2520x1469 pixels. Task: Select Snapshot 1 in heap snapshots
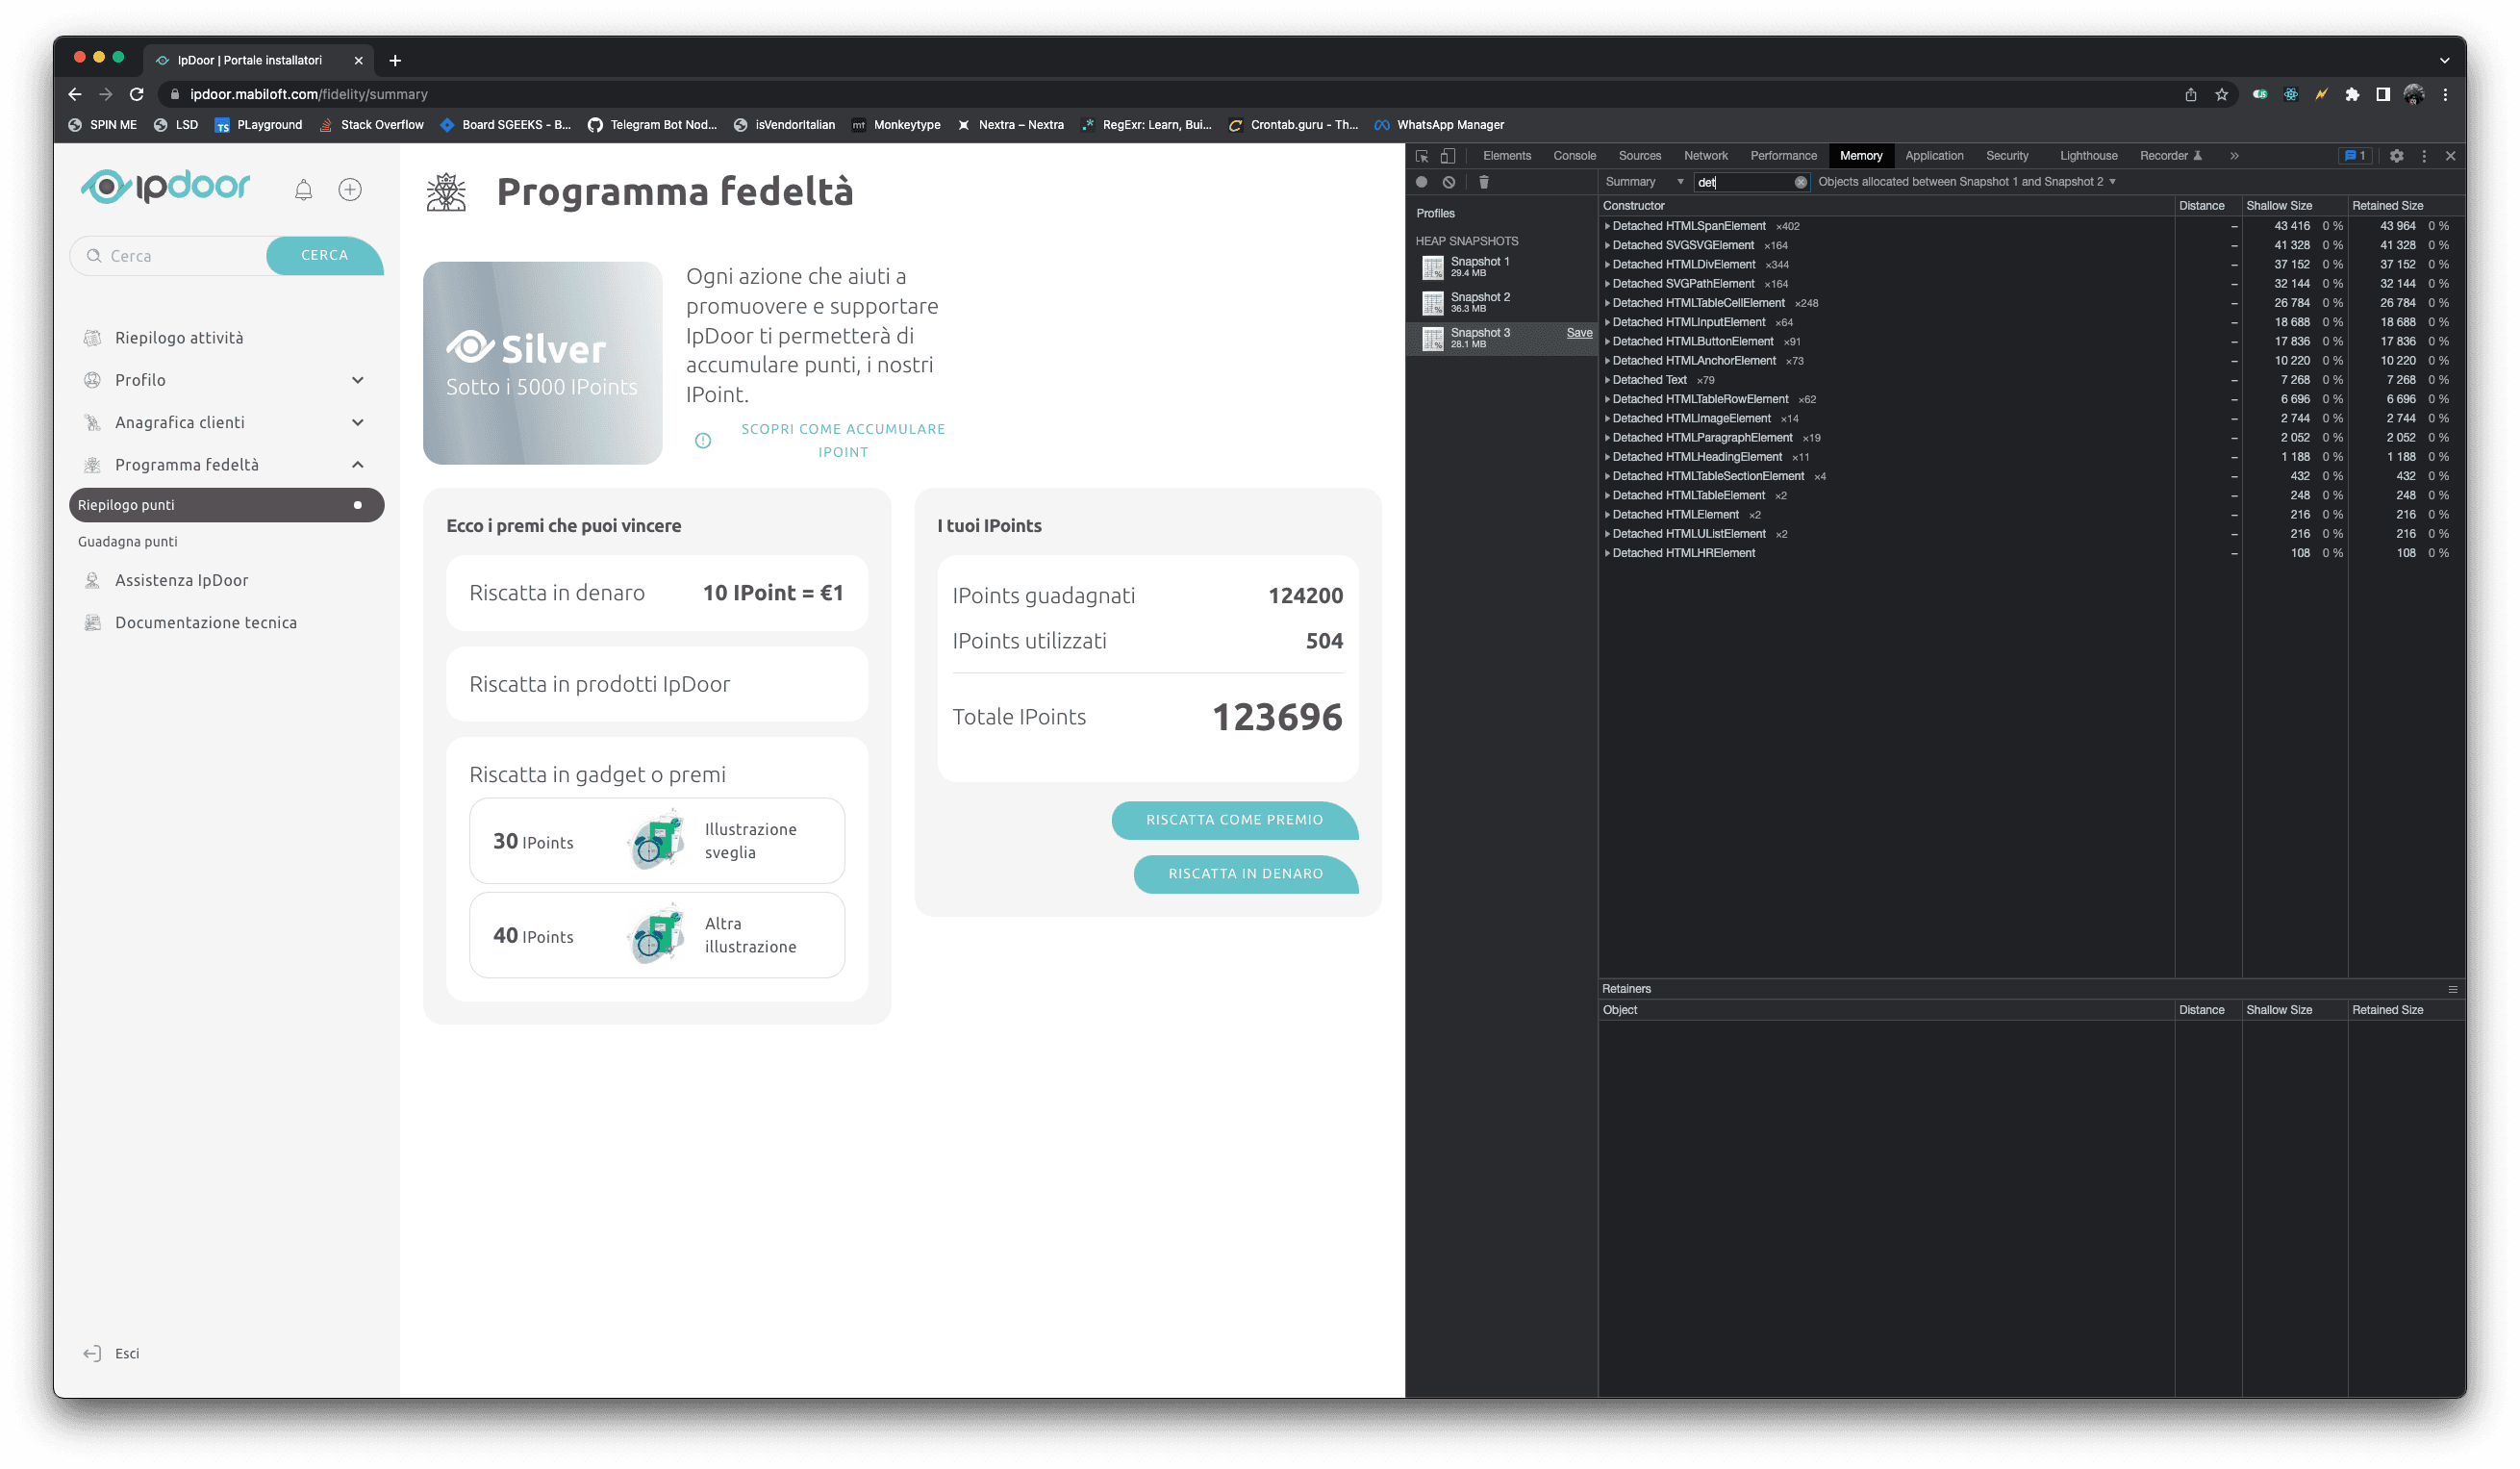[x=1479, y=266]
